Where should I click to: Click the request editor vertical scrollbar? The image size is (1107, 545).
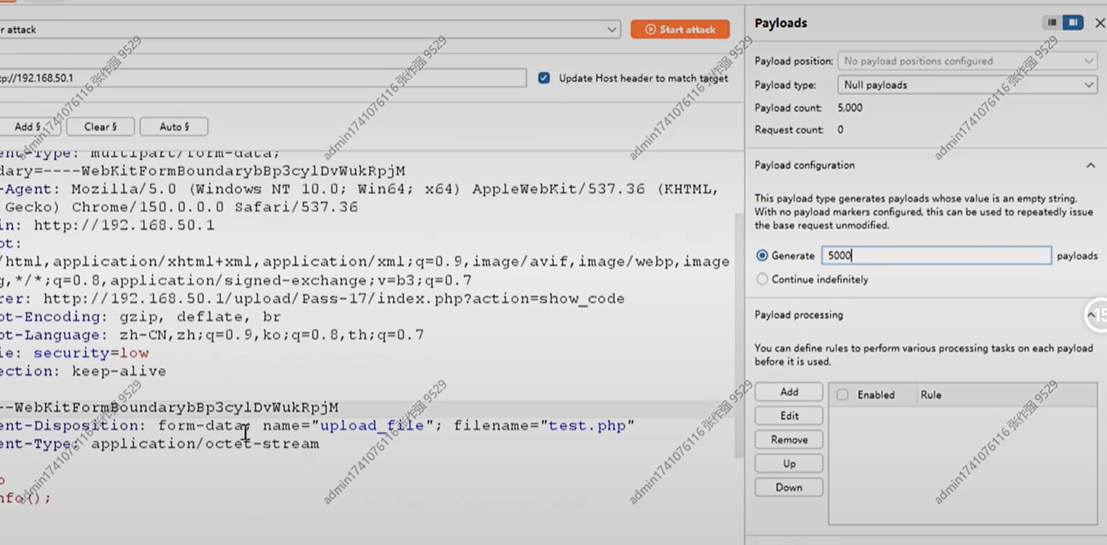(737, 335)
